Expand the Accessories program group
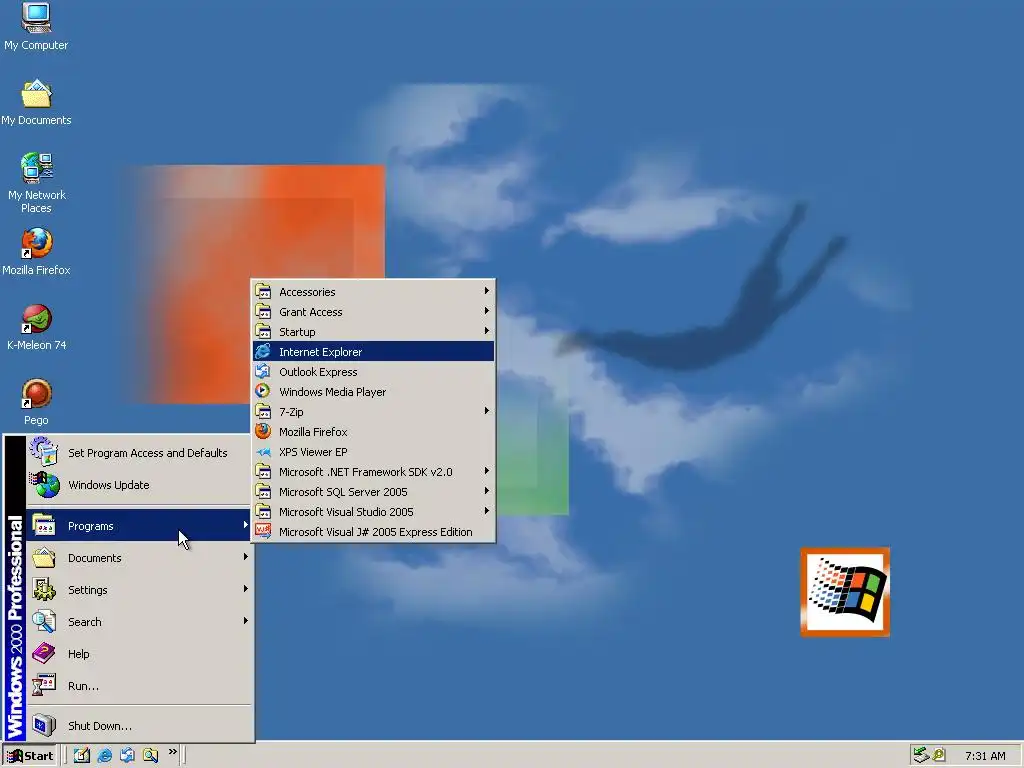 click(373, 292)
